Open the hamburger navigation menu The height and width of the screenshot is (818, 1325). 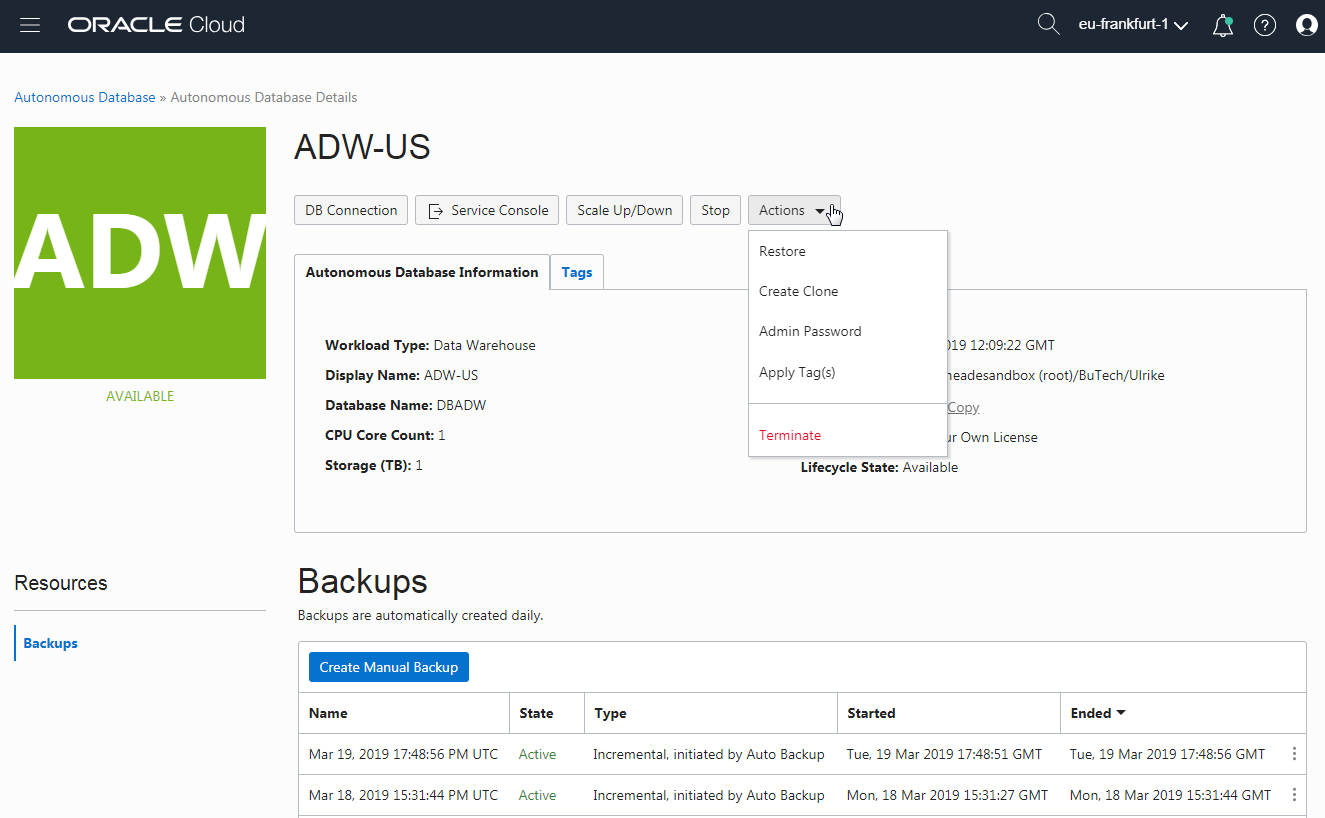point(30,25)
